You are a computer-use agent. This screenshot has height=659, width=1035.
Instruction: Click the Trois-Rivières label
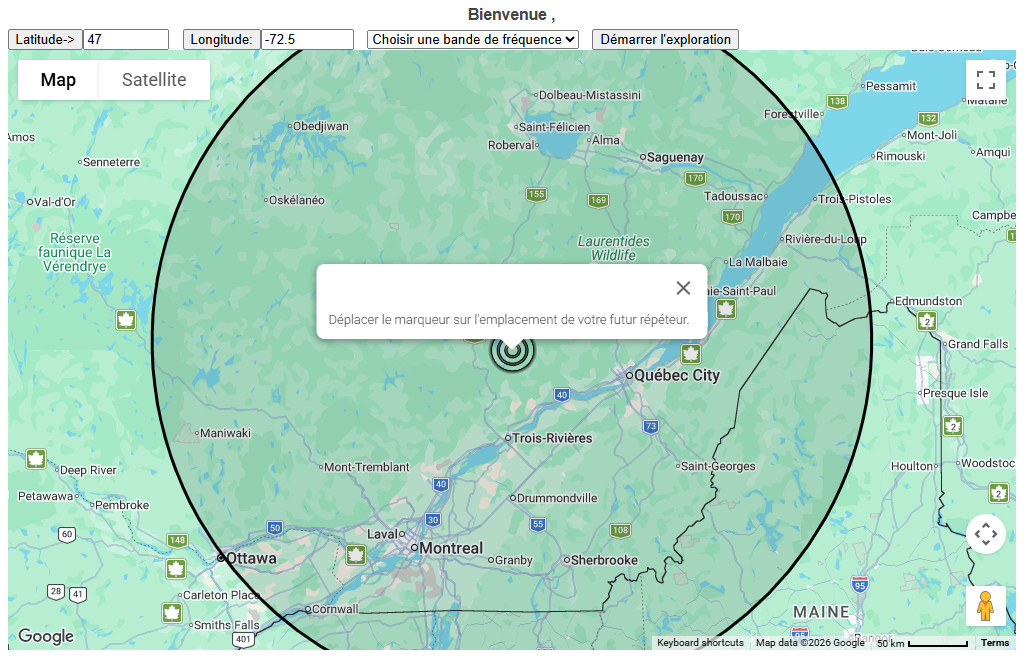[552, 438]
